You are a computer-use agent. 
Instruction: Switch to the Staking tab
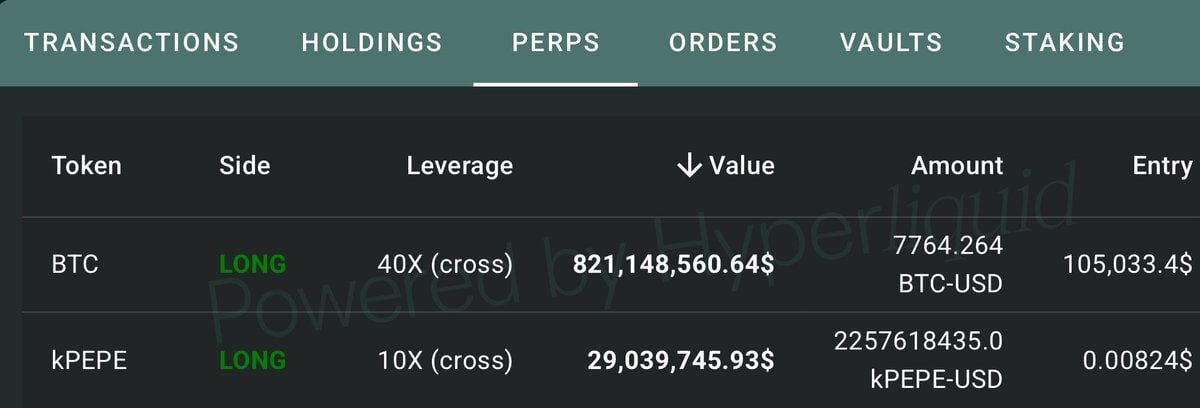click(x=1065, y=43)
